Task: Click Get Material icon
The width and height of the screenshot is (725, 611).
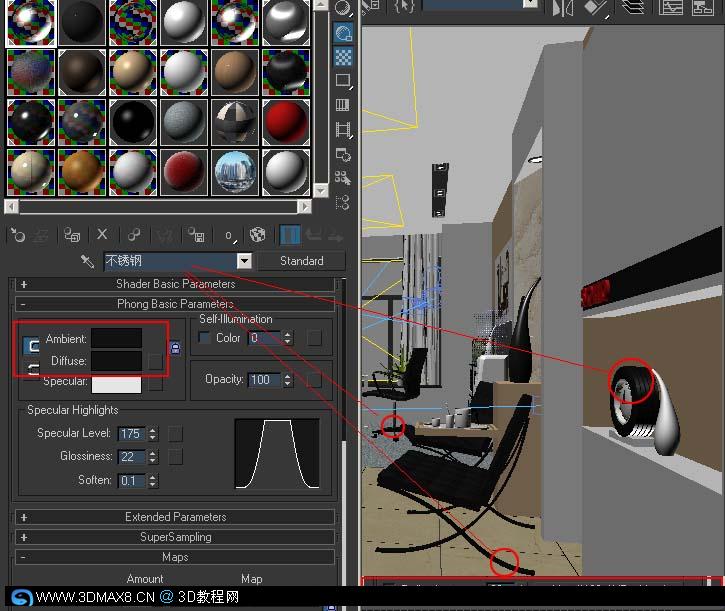Action: click(18, 235)
